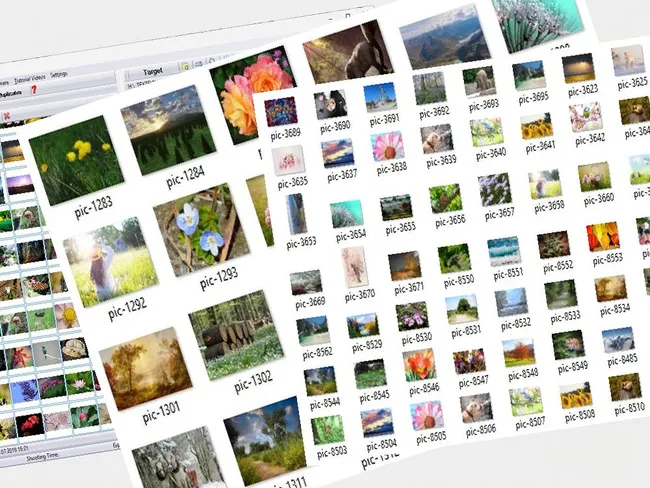This screenshot has height=488, width=650.
Task: Click the pic-8553 file name
Action: pyautogui.click(x=608, y=259)
